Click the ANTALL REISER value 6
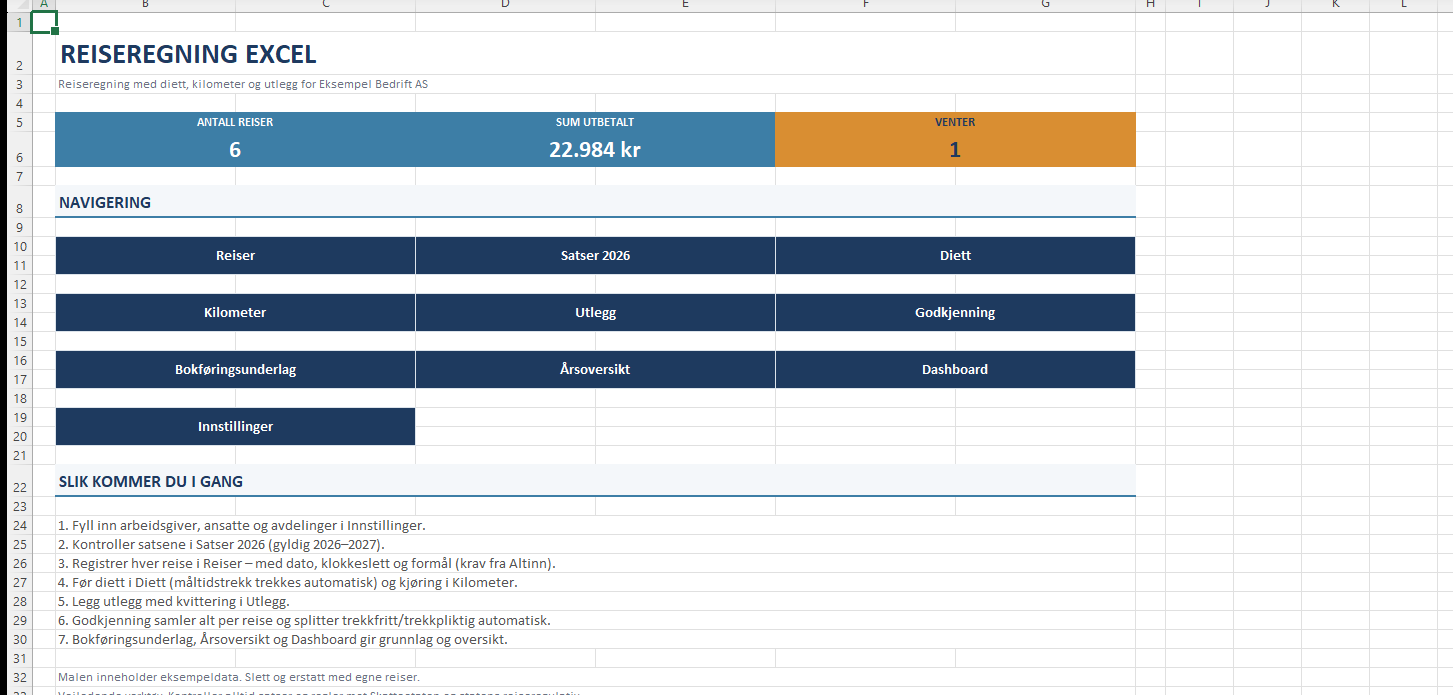1453x695 pixels. [235, 150]
